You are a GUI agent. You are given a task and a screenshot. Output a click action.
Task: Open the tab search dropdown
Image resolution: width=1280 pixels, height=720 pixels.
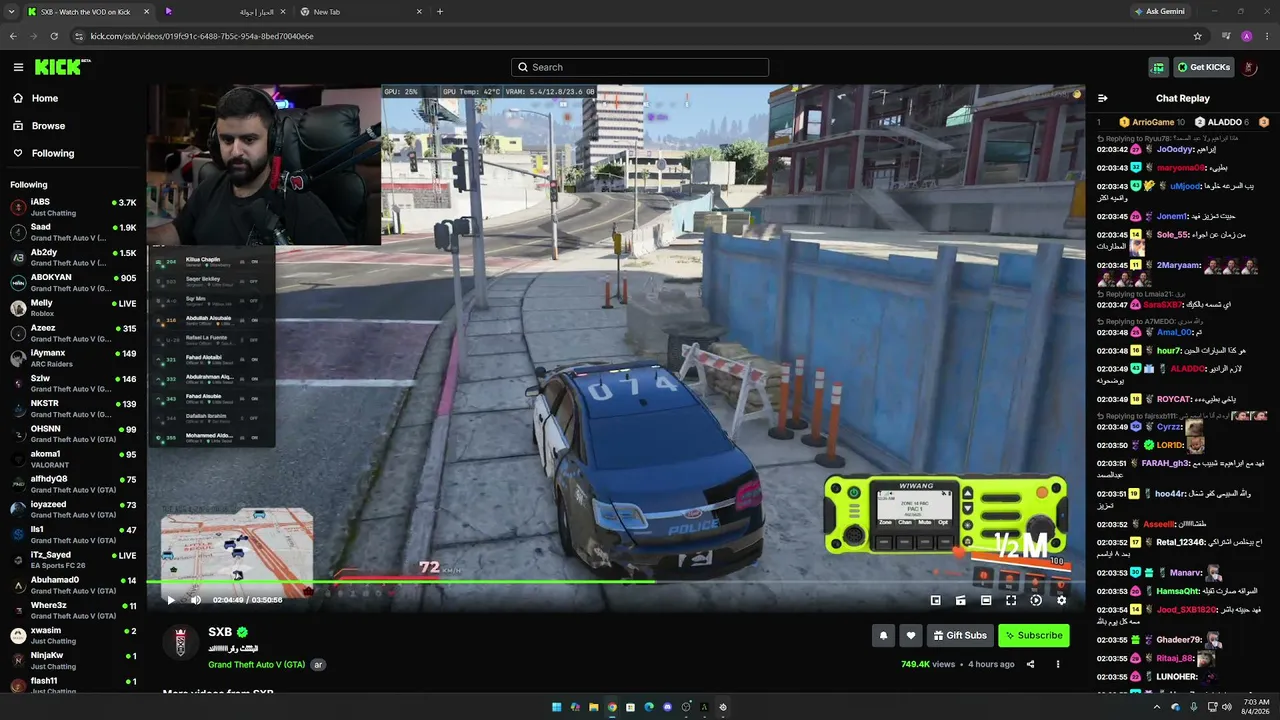pos(10,12)
